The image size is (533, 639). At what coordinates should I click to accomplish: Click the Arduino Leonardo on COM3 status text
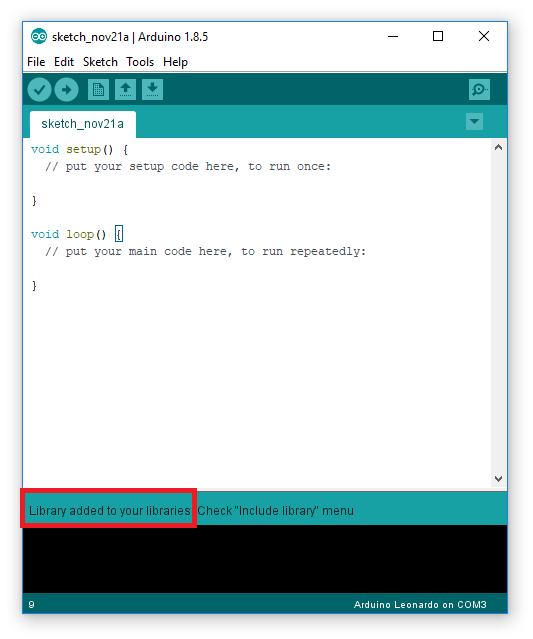[x=420, y=605]
